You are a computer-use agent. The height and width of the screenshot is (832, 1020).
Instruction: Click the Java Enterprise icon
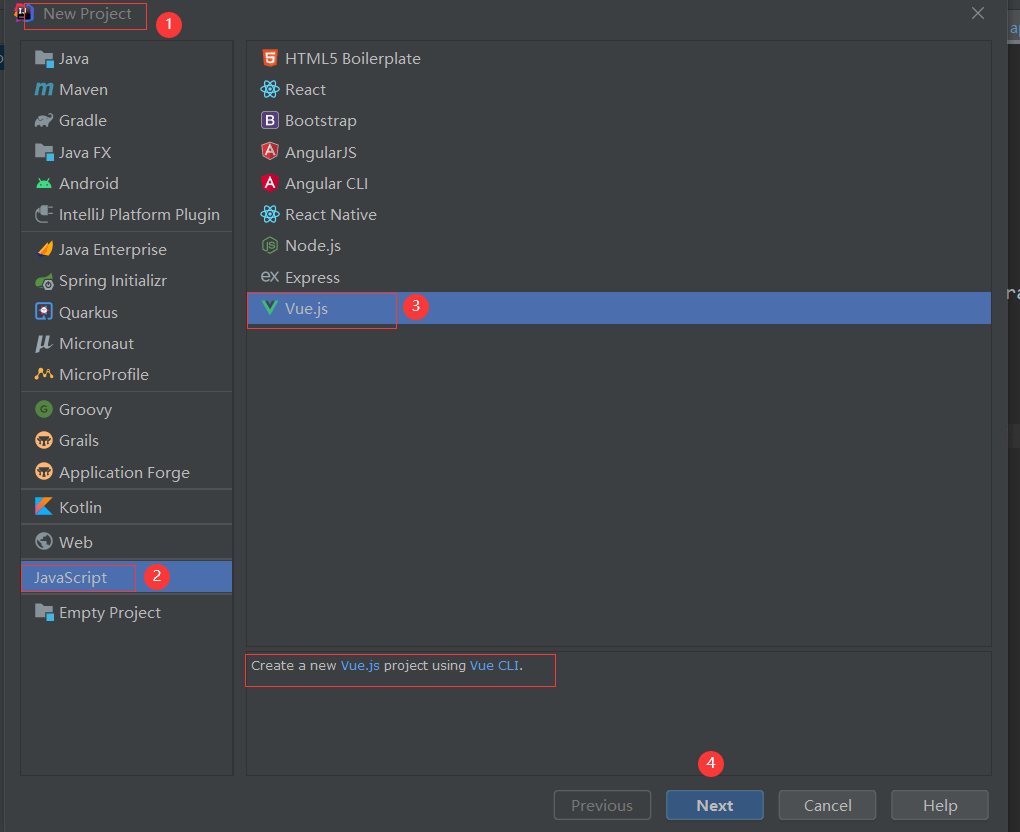pos(44,249)
